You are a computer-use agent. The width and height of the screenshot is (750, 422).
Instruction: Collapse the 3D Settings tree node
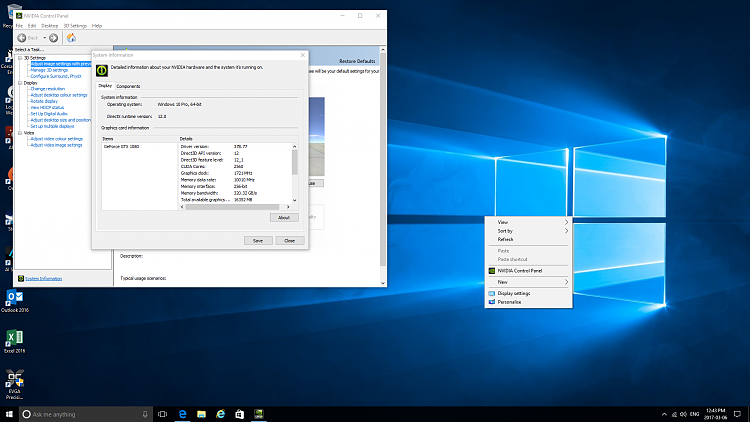[x=20, y=58]
